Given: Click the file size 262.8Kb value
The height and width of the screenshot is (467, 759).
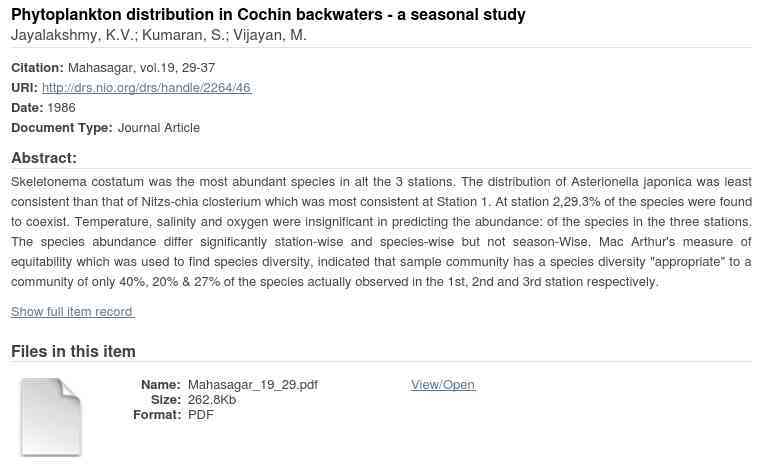Looking at the screenshot, I should coord(212,400).
